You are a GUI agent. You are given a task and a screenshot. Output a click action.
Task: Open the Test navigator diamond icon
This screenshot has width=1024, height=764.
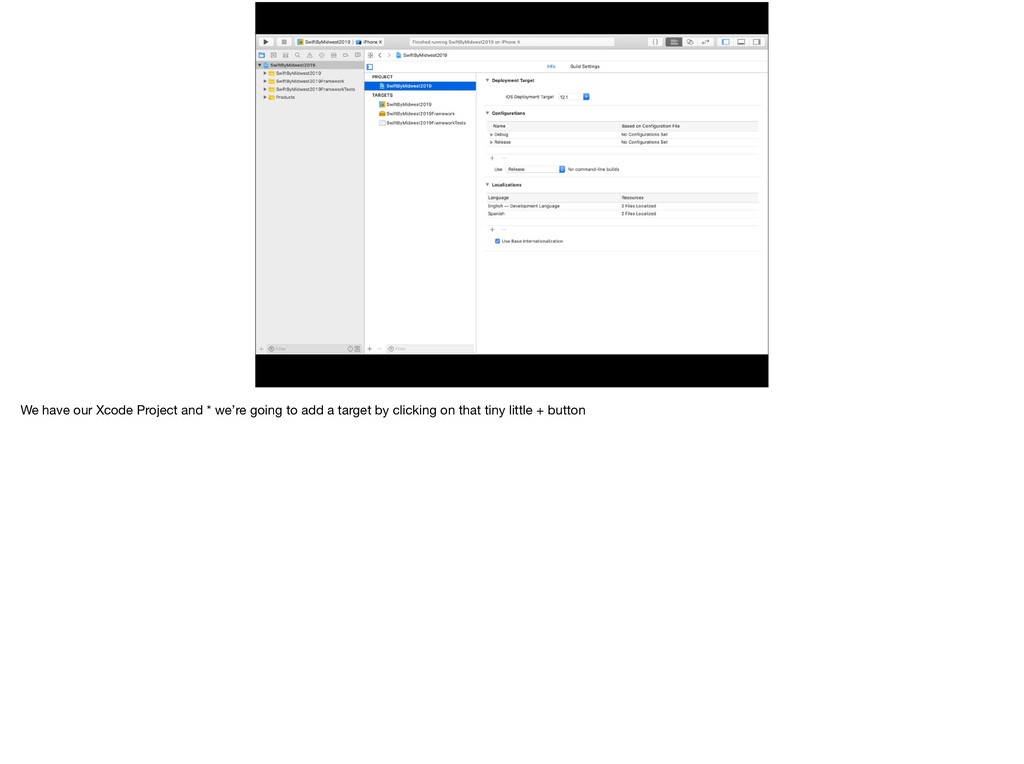pos(321,56)
